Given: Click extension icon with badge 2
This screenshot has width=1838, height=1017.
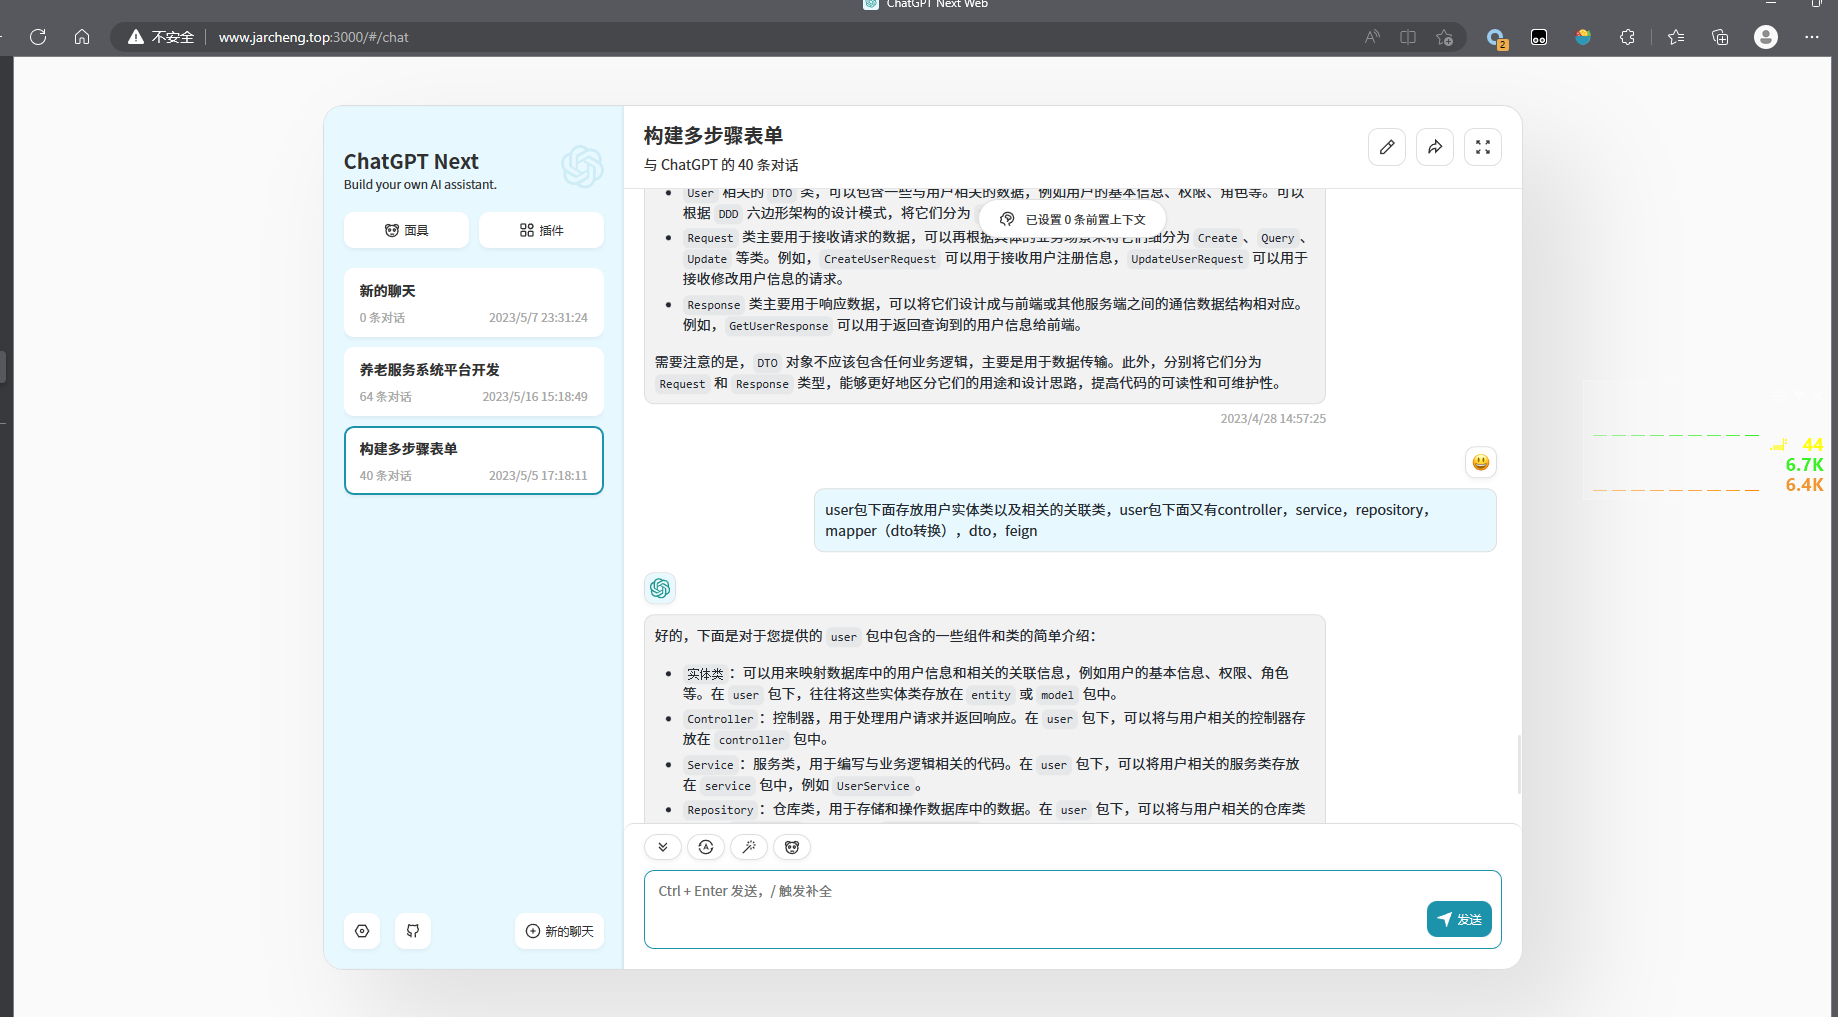Looking at the screenshot, I should pos(1496,38).
